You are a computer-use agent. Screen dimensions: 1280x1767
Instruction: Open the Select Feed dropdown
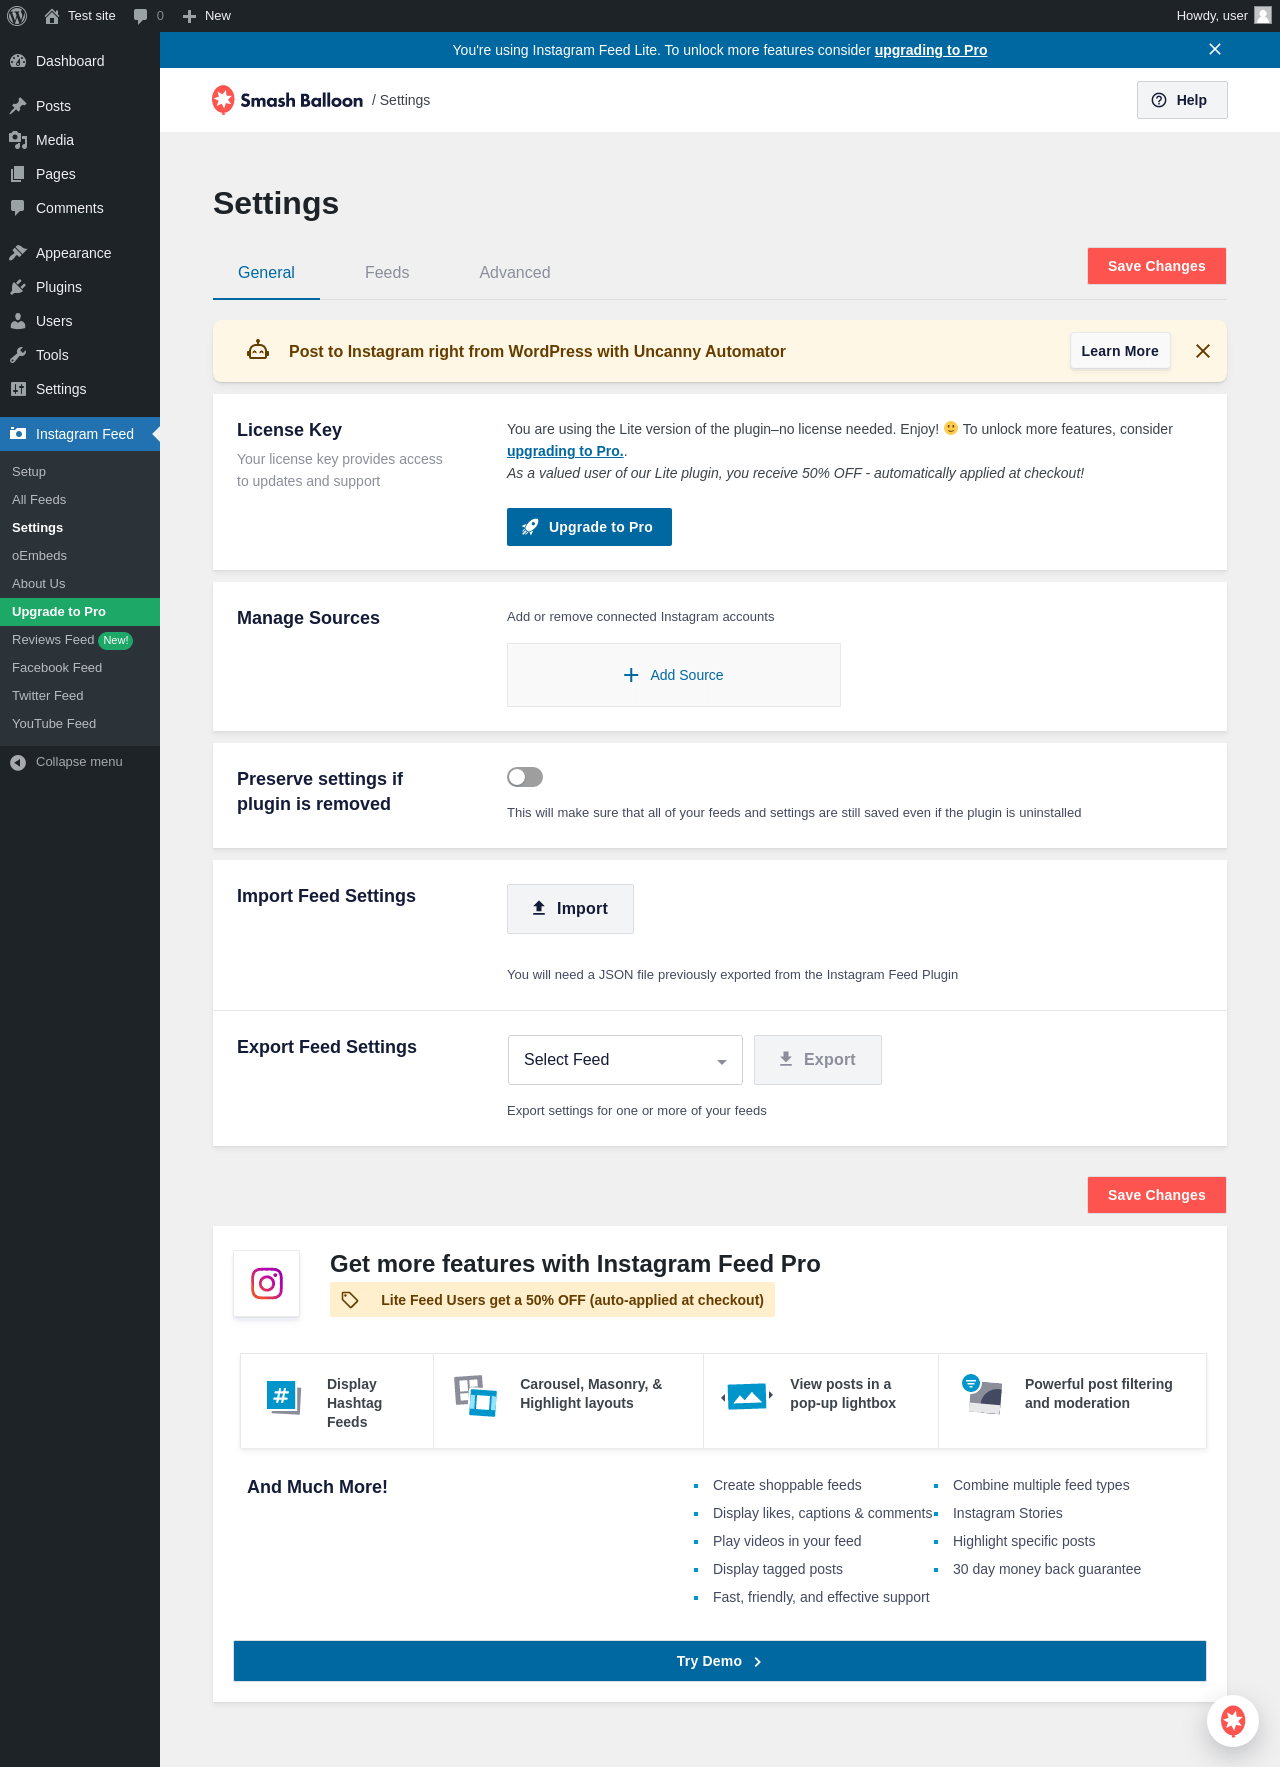pos(625,1060)
